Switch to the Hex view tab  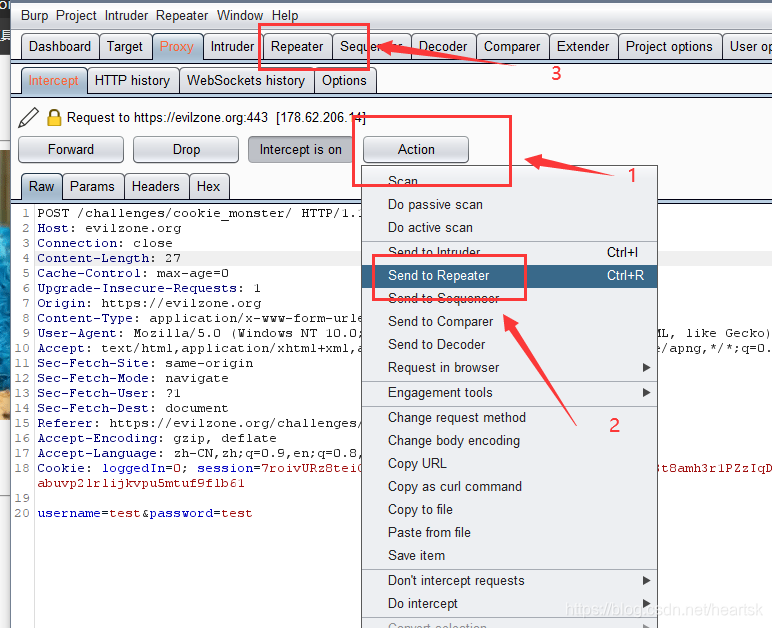[x=208, y=187]
